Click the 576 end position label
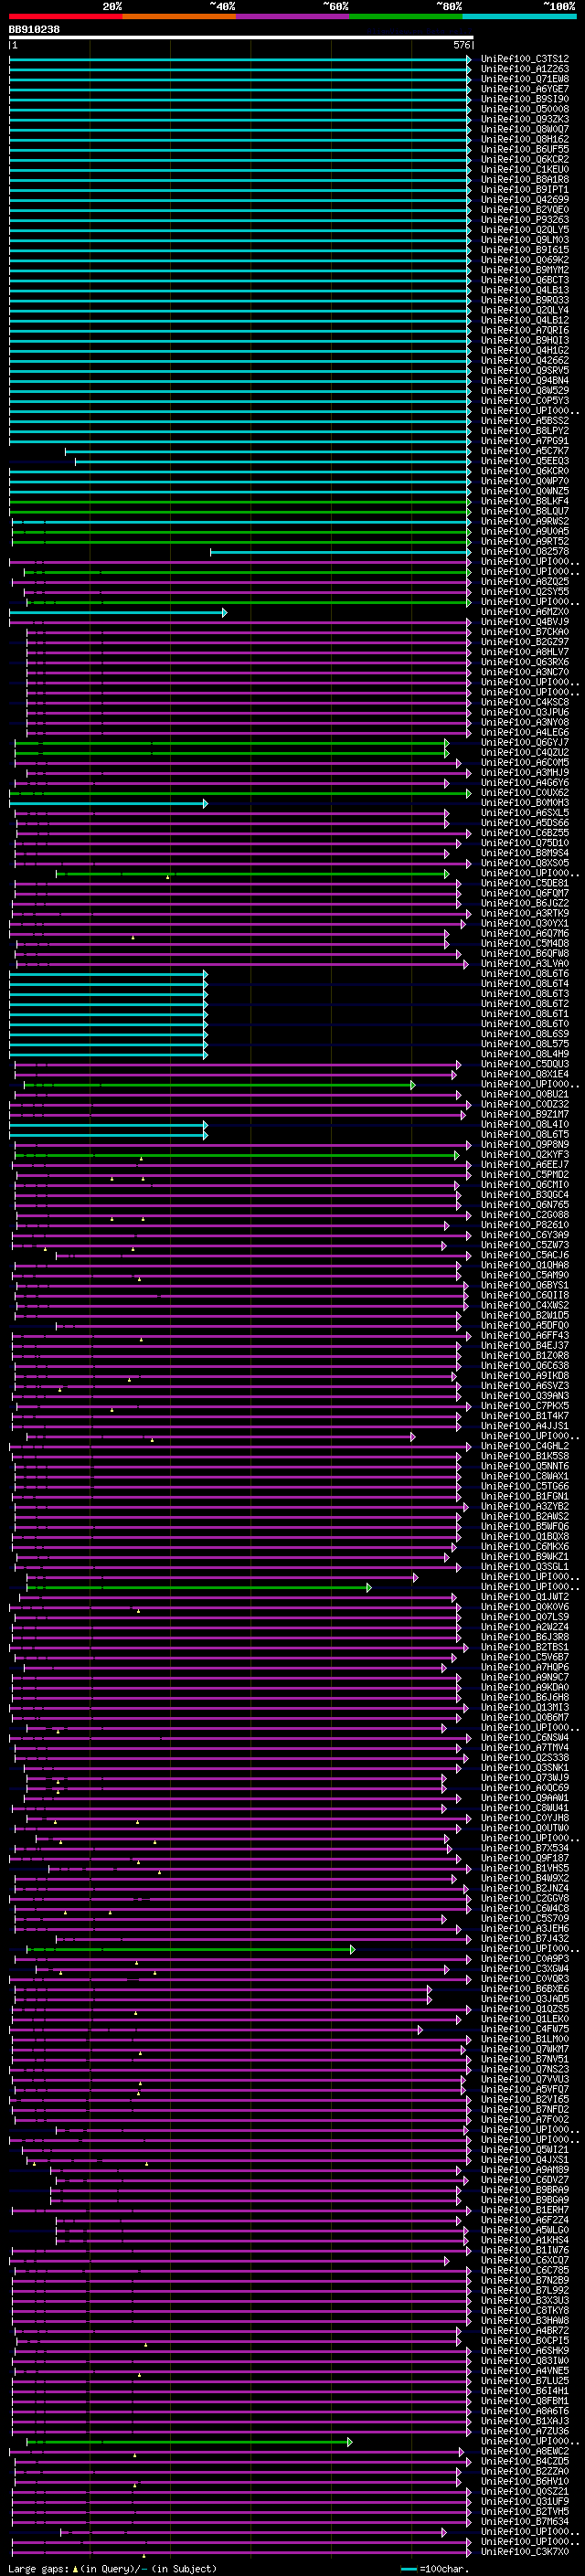 pos(461,45)
